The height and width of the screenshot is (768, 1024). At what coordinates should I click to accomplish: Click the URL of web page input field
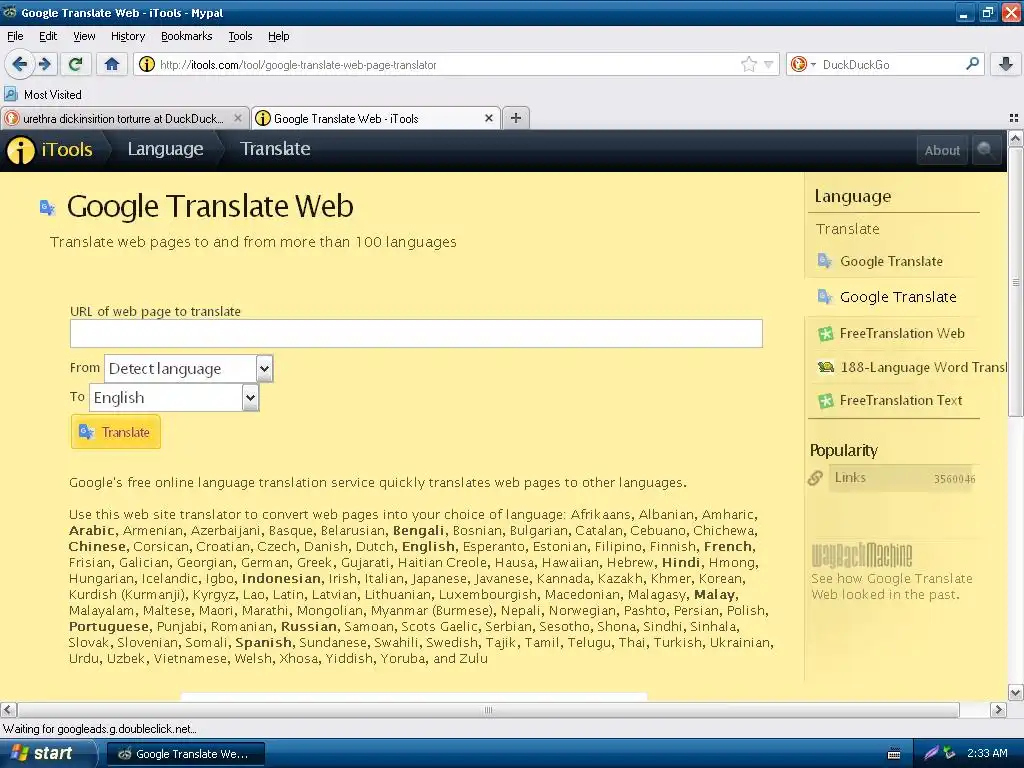[416, 334]
